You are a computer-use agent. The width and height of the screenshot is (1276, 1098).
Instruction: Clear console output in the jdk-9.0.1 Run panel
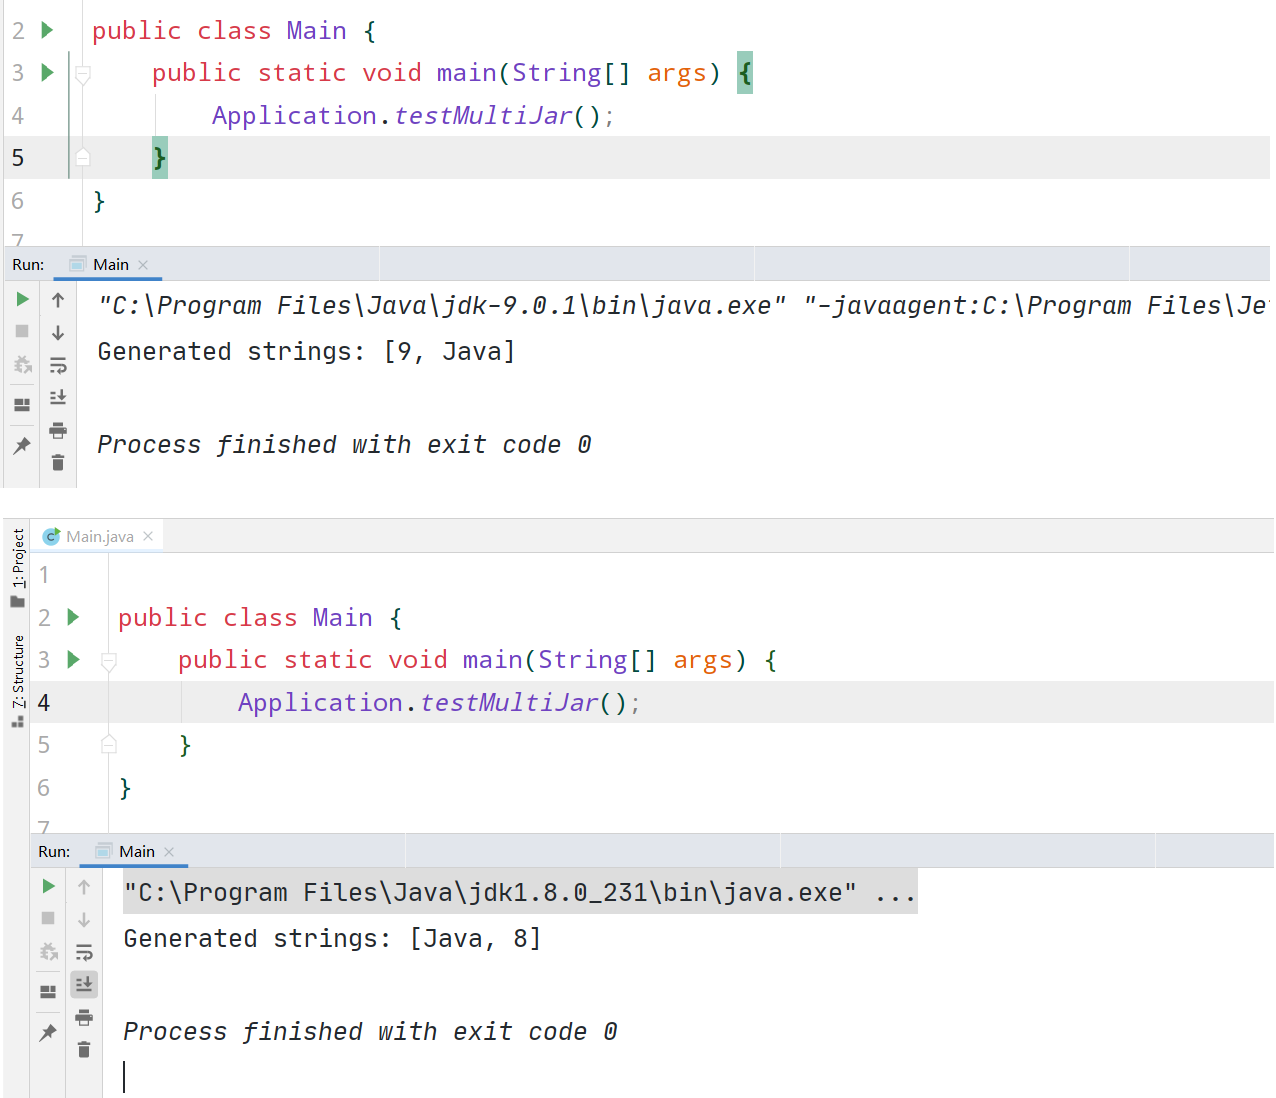(58, 463)
